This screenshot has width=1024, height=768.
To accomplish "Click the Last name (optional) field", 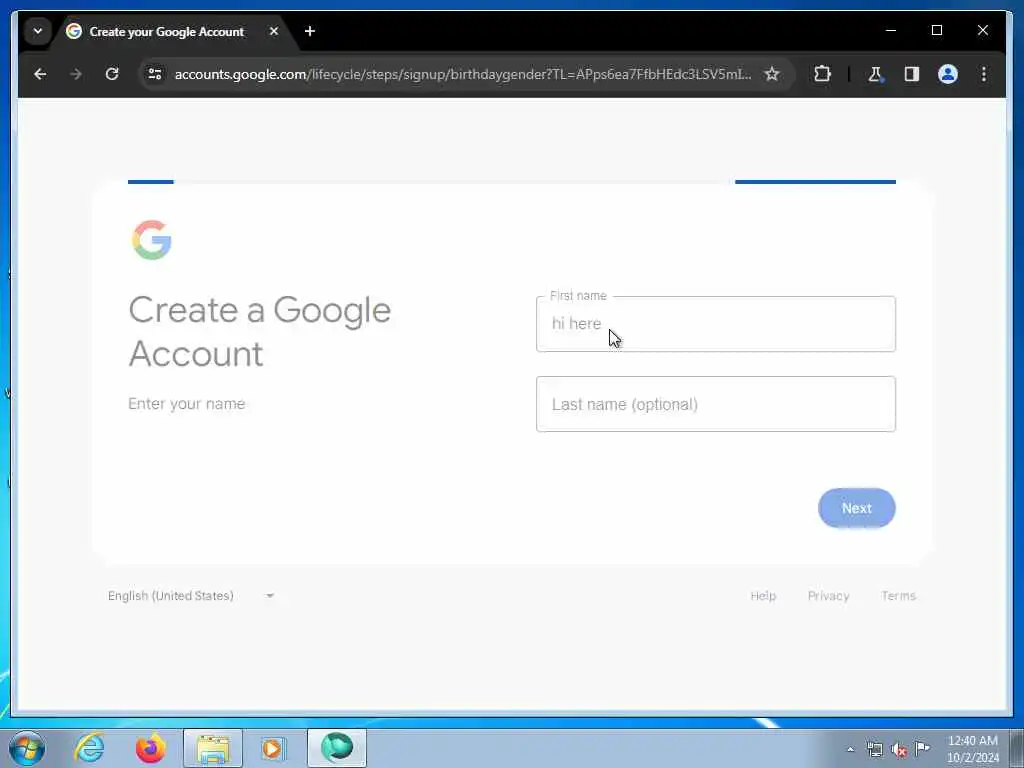I will pyautogui.click(x=716, y=404).
